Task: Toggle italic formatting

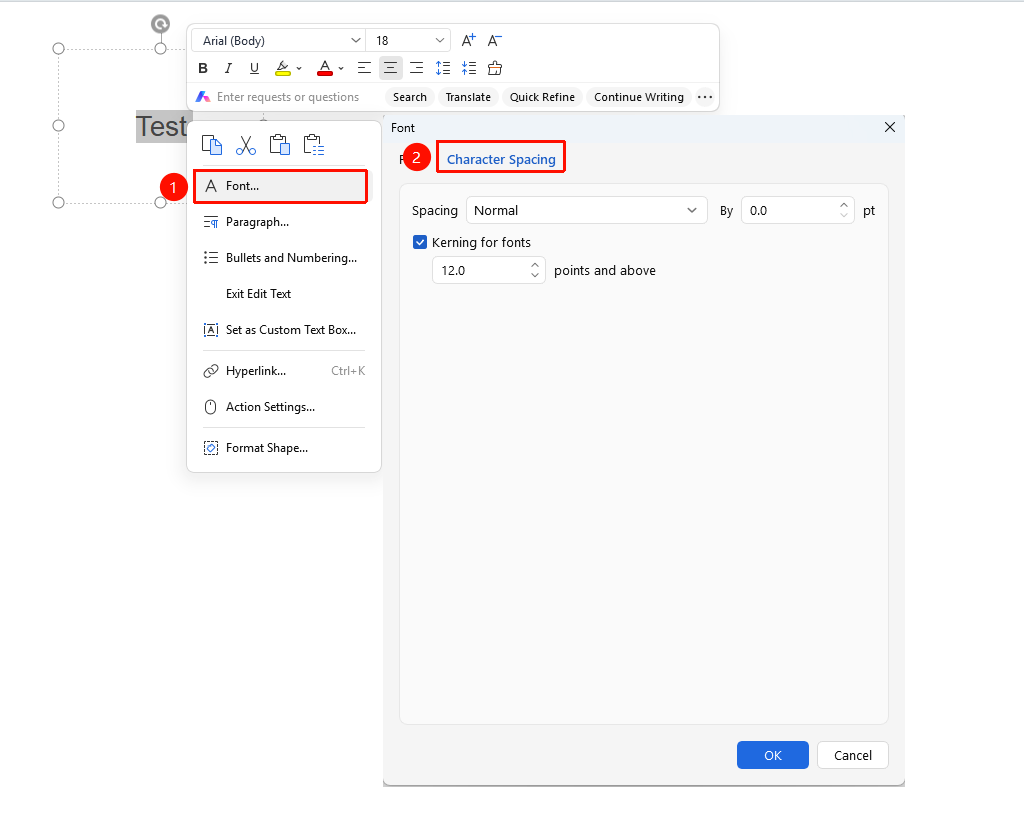Action: pyautogui.click(x=228, y=68)
